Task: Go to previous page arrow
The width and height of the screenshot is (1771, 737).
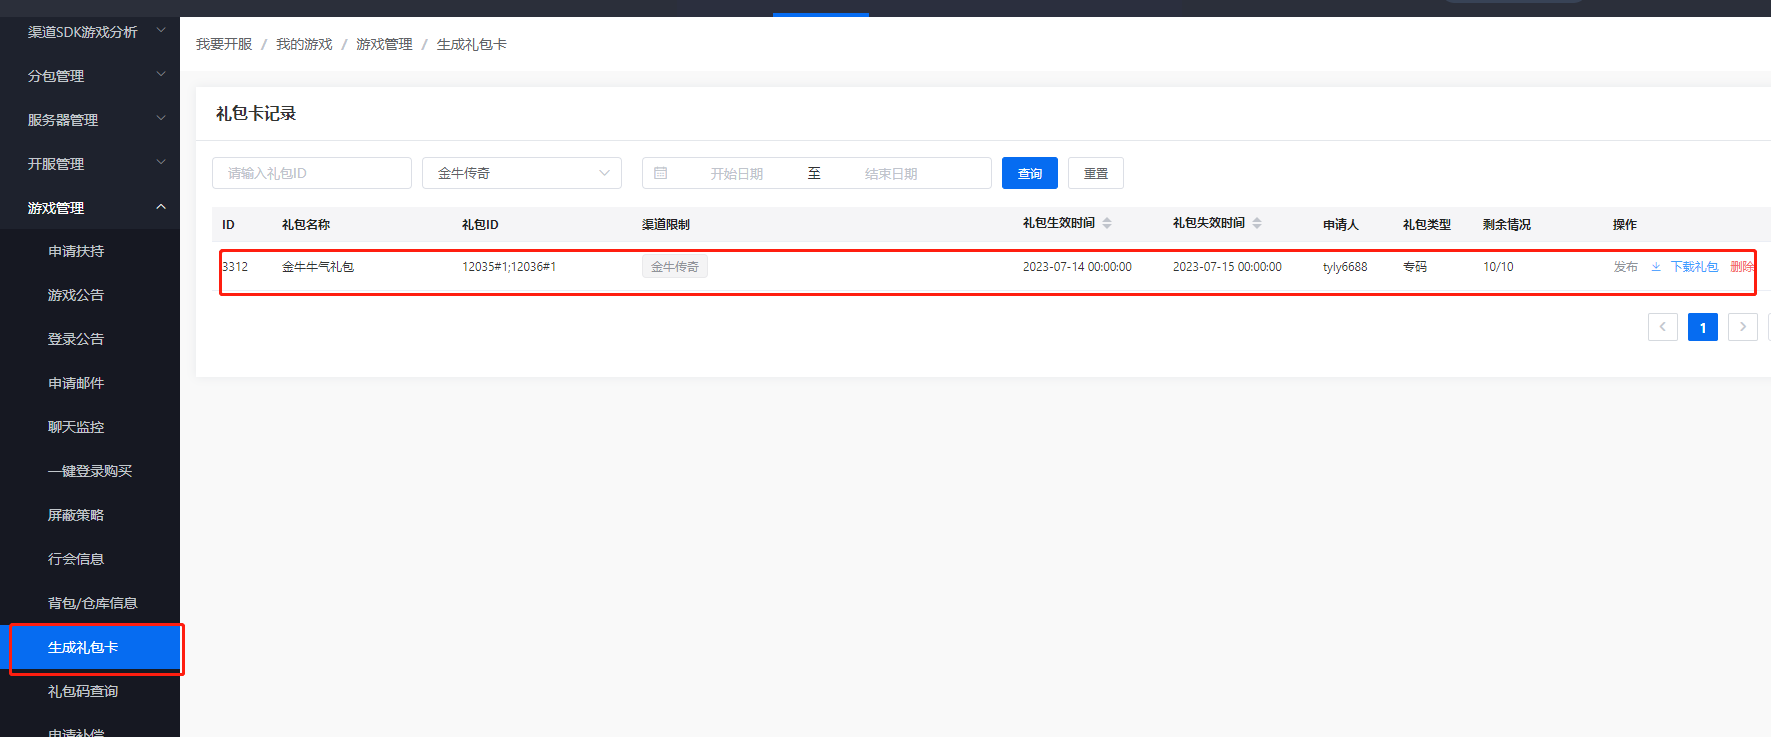Action: [x=1663, y=327]
